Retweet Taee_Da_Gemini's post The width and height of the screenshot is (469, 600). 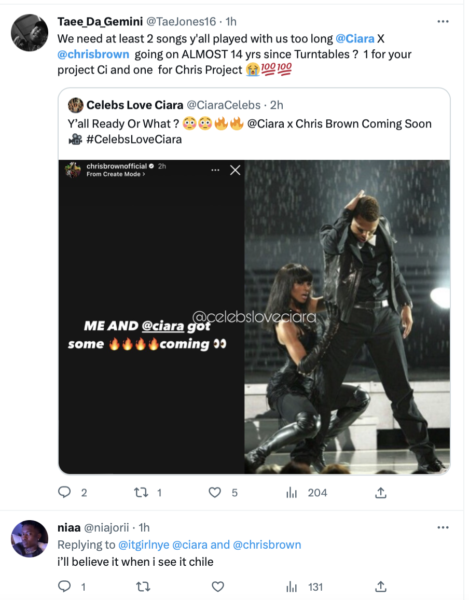click(x=141, y=492)
